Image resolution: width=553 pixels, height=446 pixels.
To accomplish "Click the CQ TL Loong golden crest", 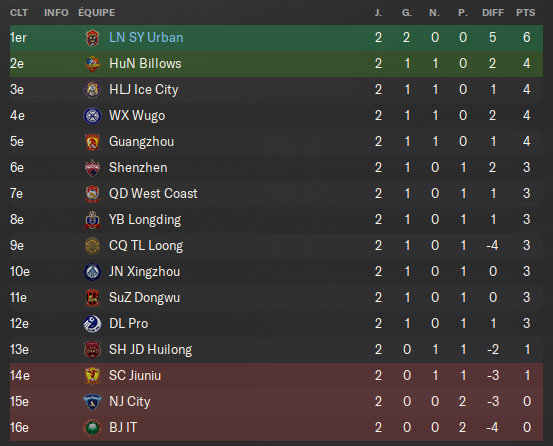I will 92,246.
